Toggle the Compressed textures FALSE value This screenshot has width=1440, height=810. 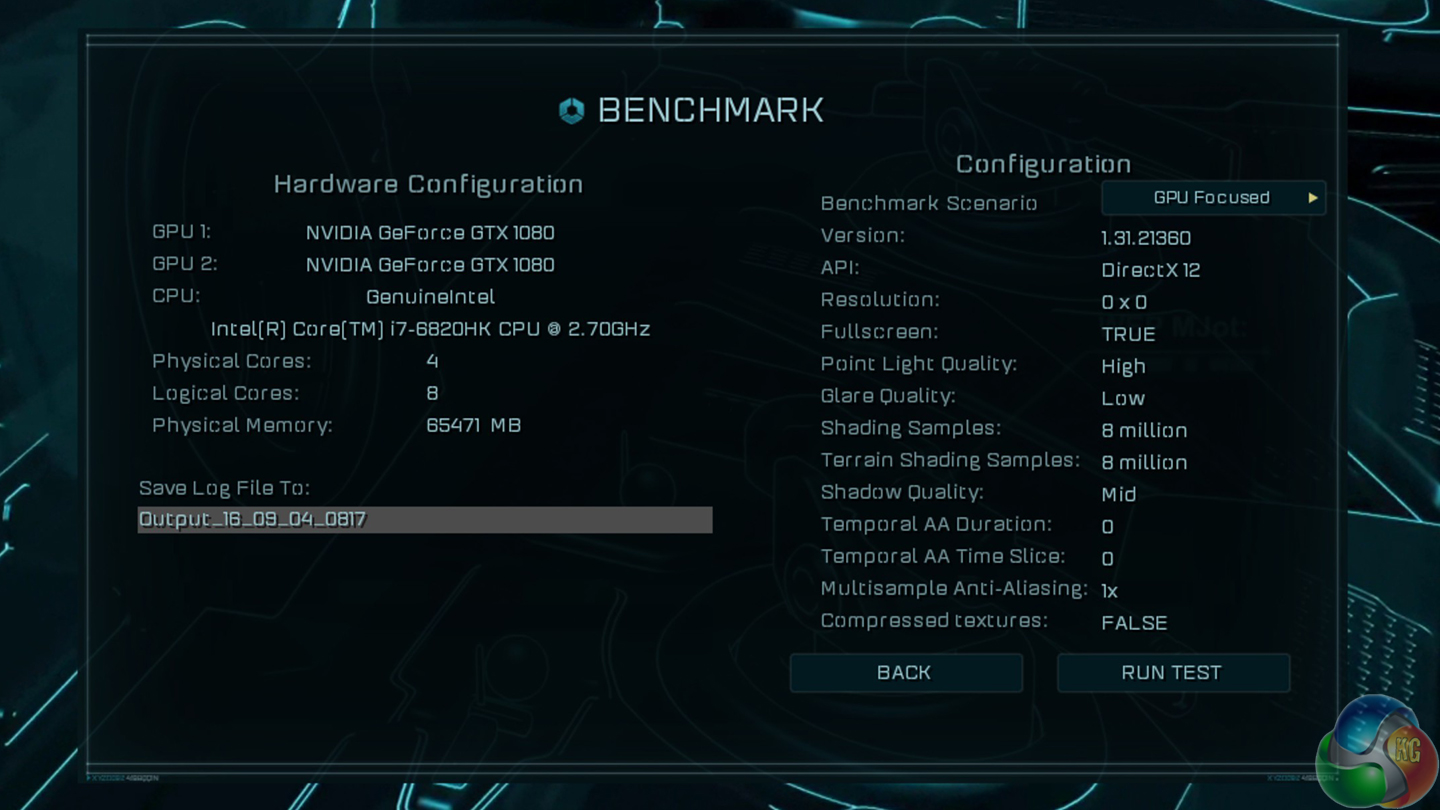point(1134,623)
